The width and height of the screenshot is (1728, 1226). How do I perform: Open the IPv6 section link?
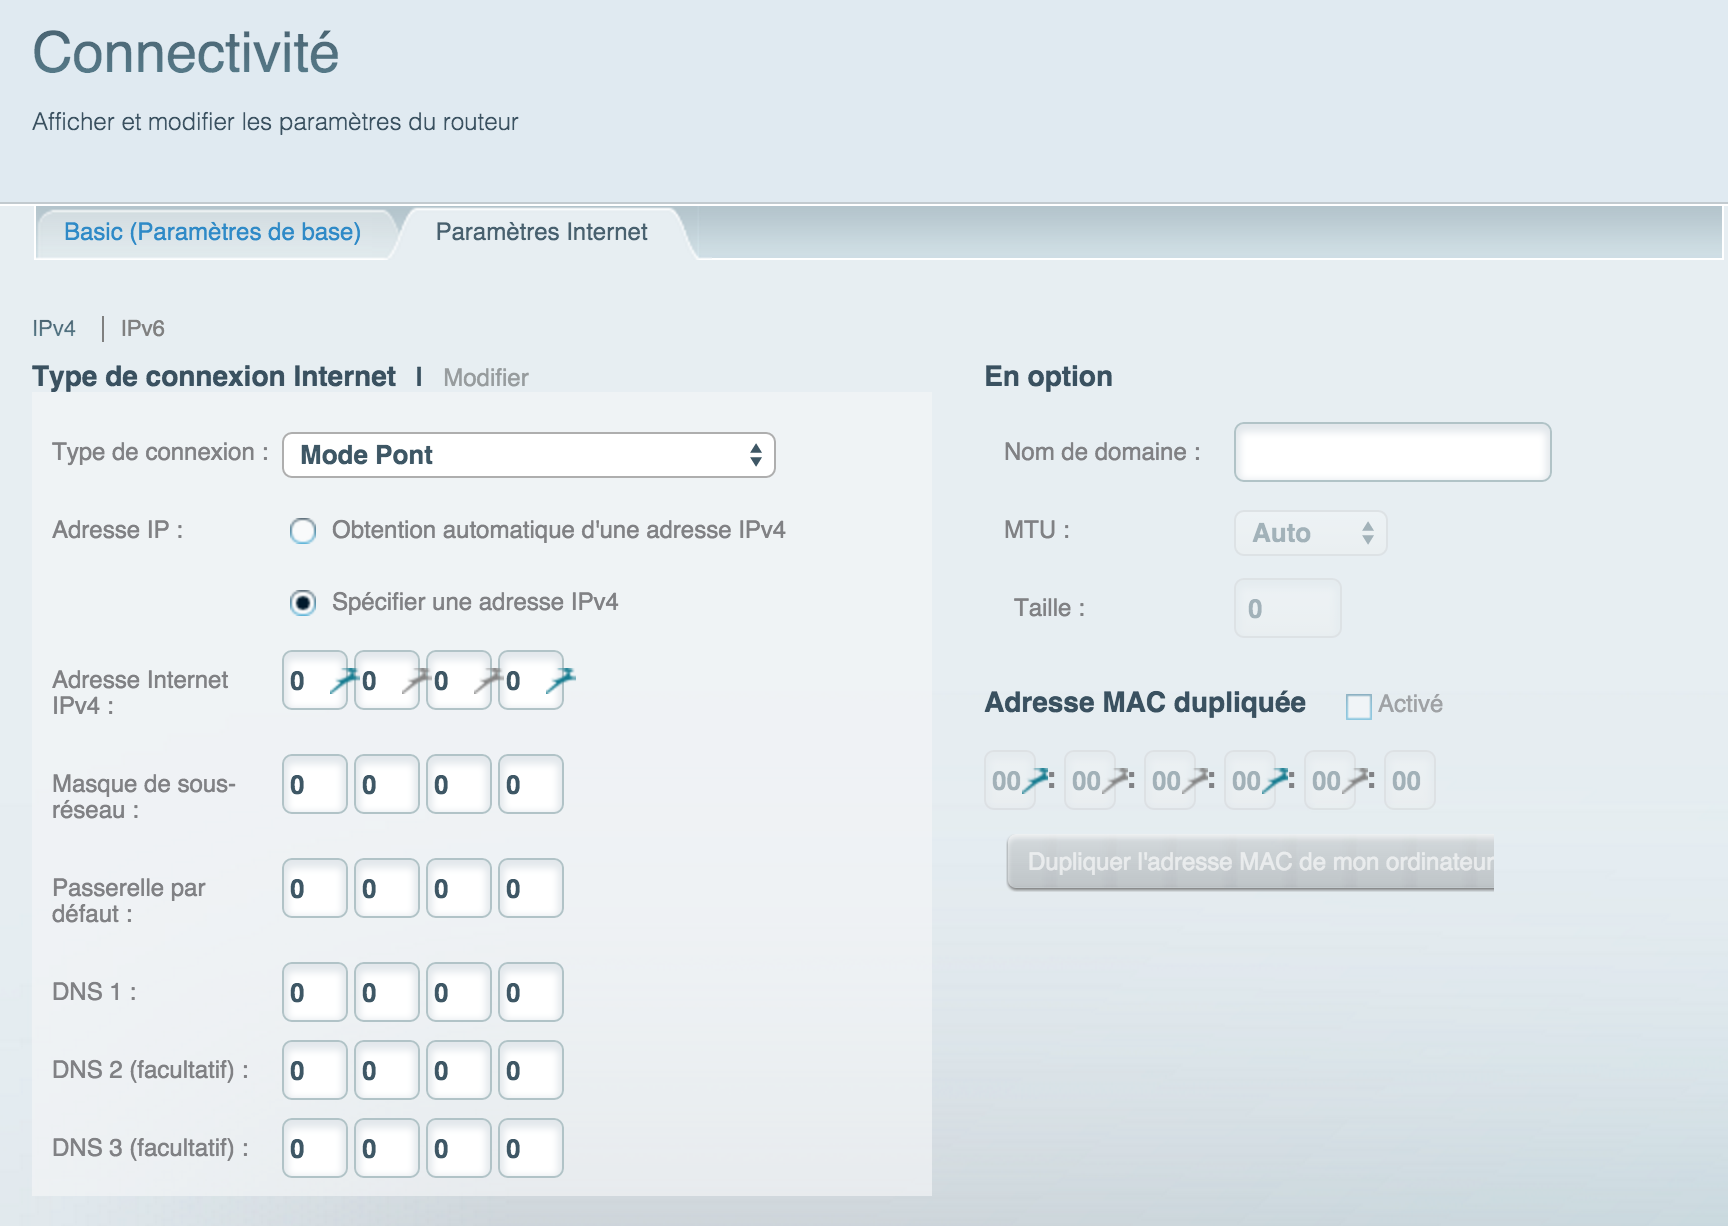(x=142, y=328)
